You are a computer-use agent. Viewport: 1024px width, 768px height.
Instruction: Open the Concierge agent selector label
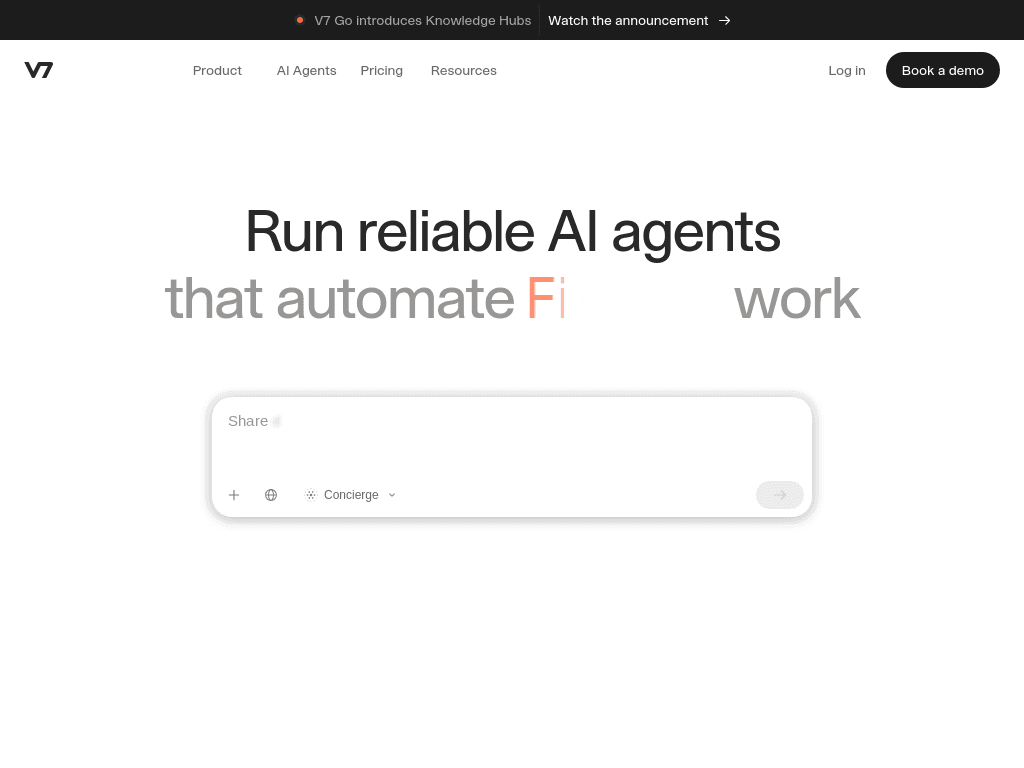coord(351,495)
